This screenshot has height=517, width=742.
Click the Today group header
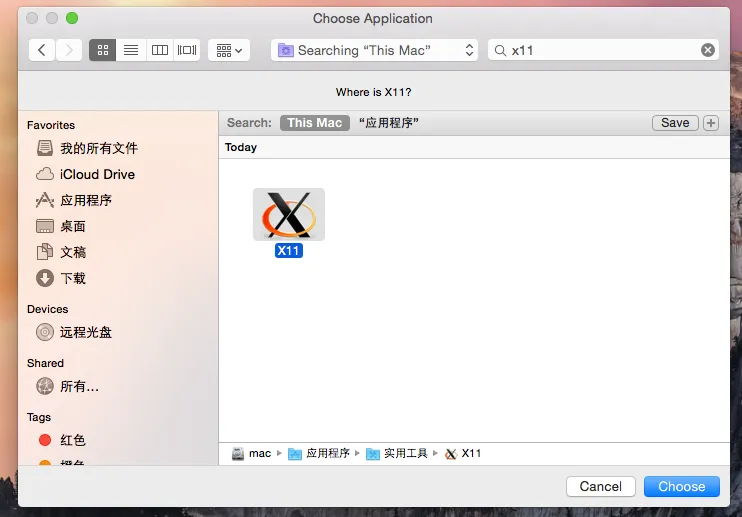tap(241, 148)
